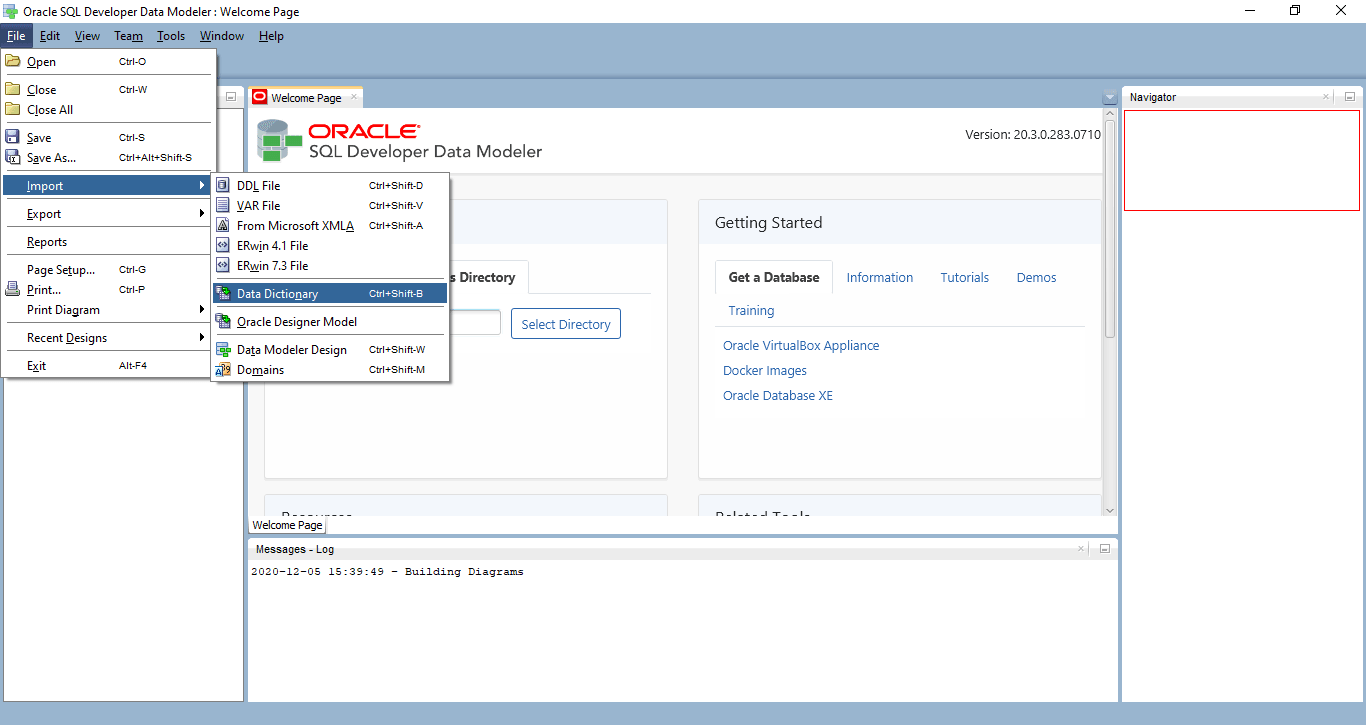Switch to the Tutorials tab

coord(964,277)
